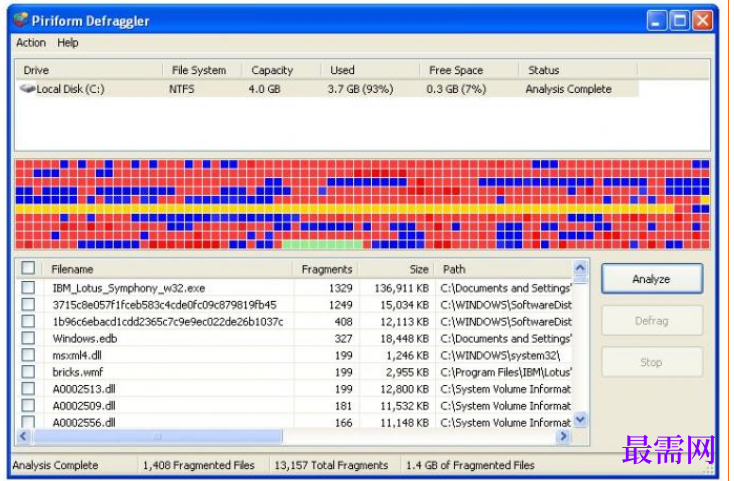The width and height of the screenshot is (734, 481).
Task: Click the Used column header
Action: [x=370, y=70]
